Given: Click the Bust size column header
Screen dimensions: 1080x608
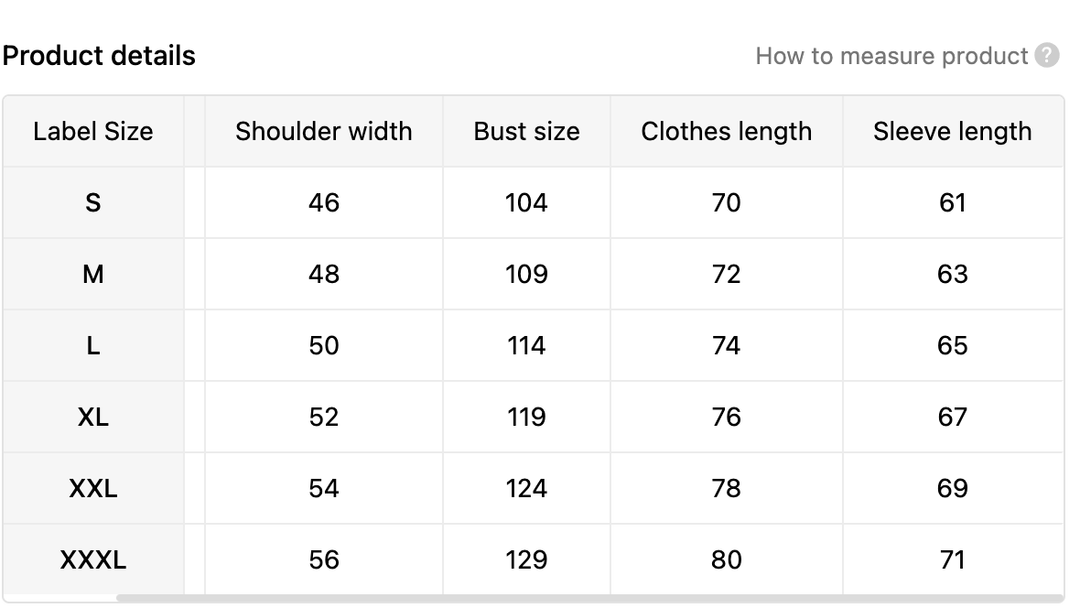Looking at the screenshot, I should click(526, 131).
